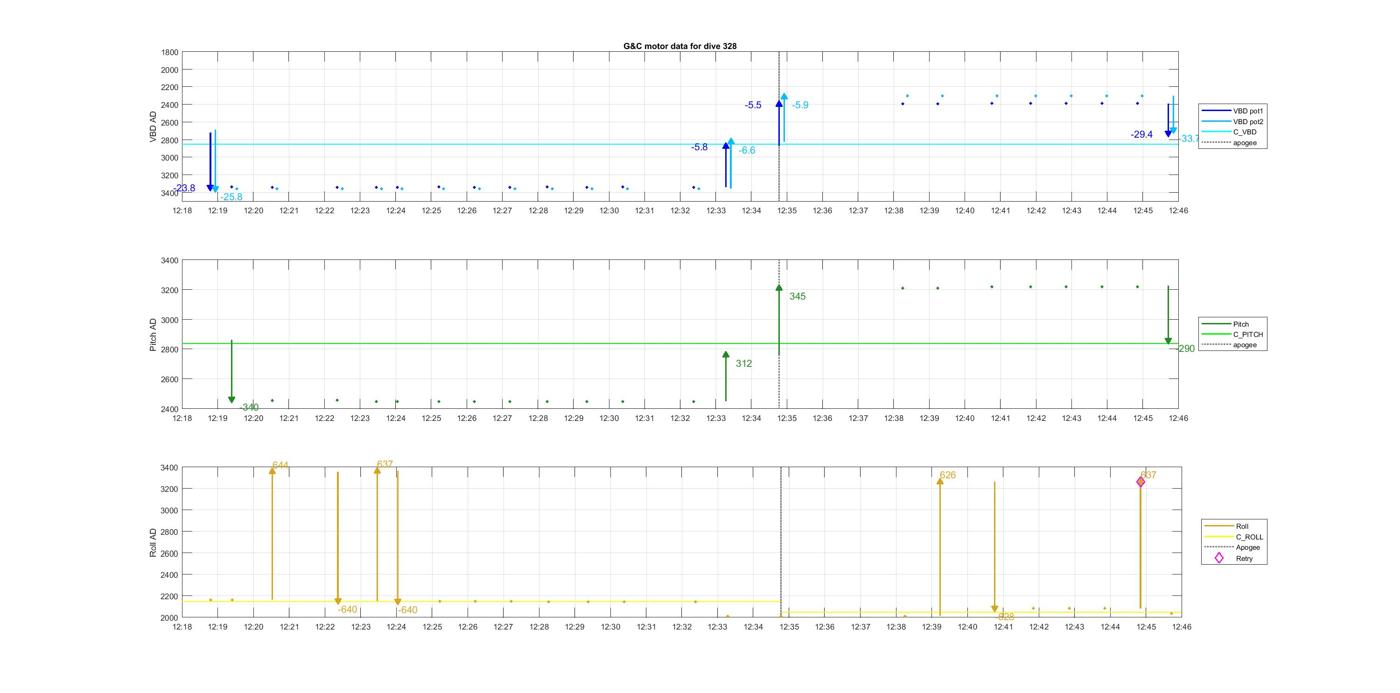This screenshot has width=1400, height=693.
Task: Click the '644' roll data label
Action: point(280,465)
